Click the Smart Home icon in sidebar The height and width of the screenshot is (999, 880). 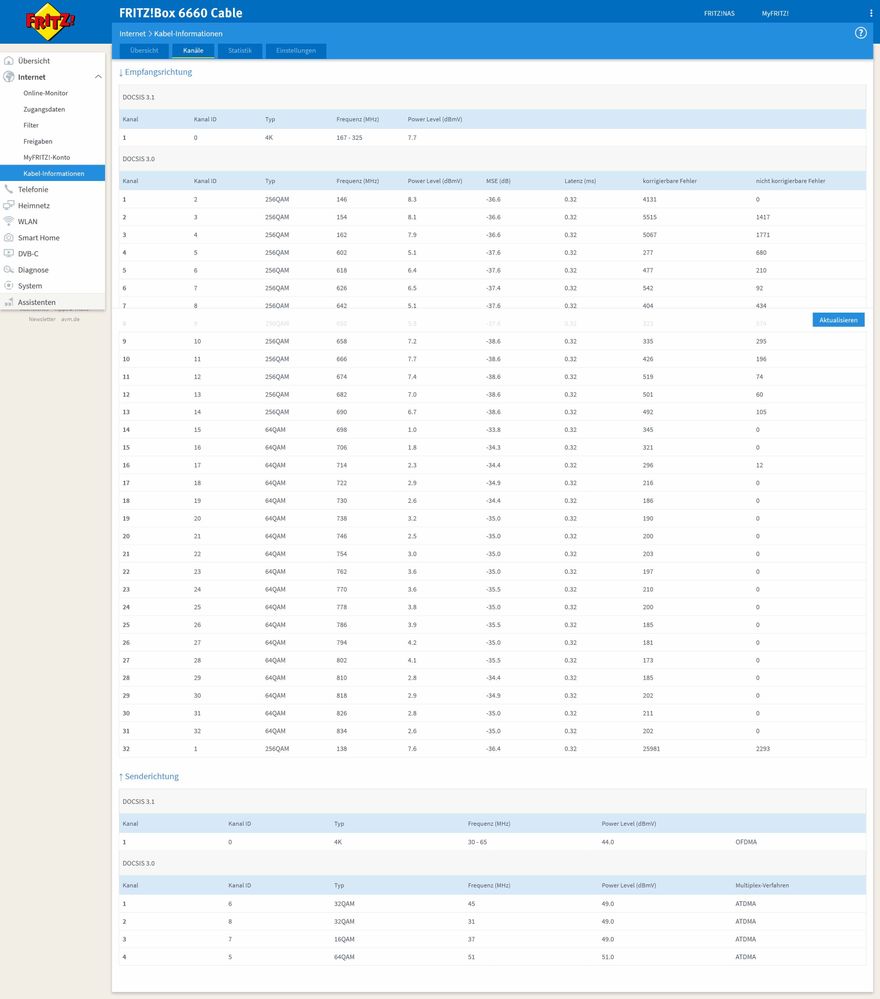coord(9,238)
